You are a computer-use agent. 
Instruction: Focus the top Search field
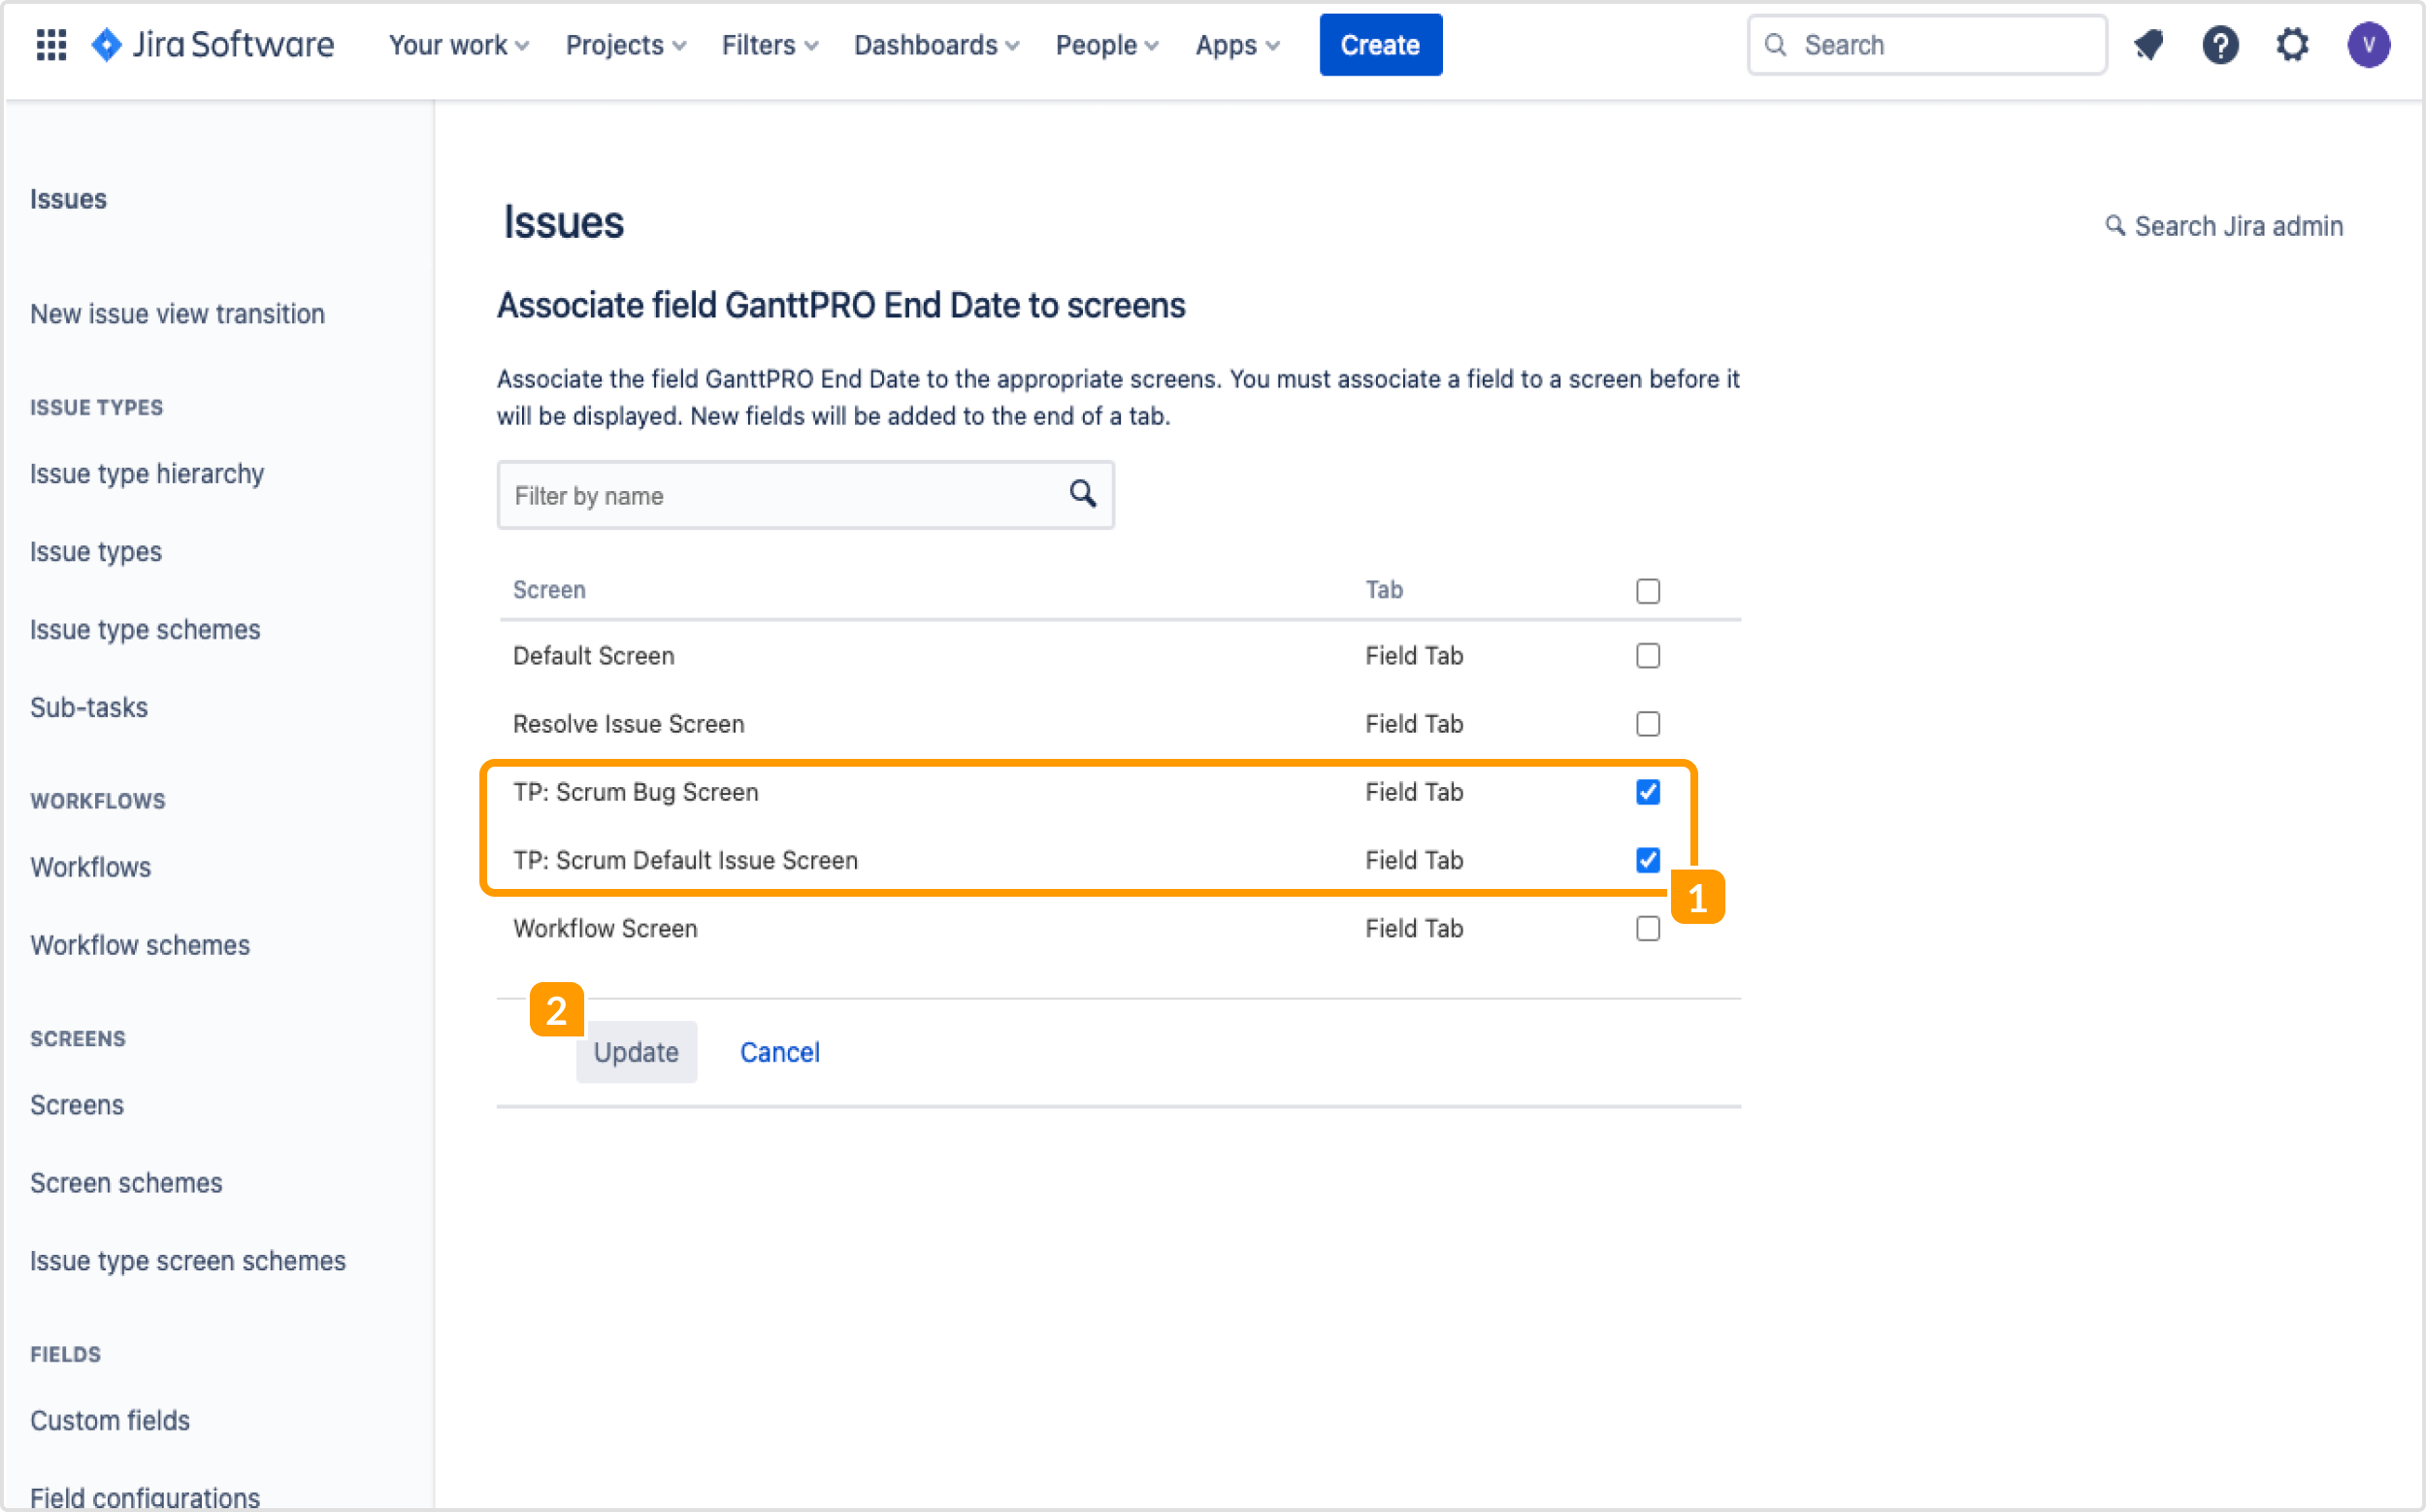pyautogui.click(x=1926, y=45)
